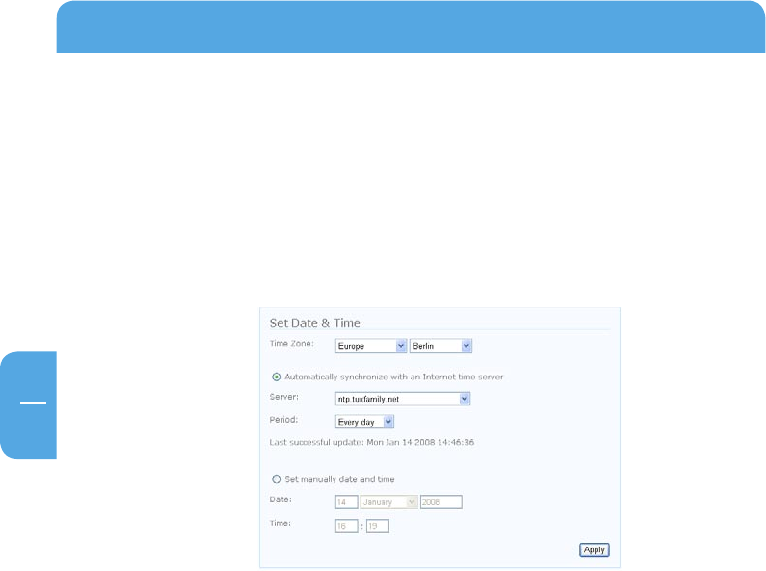The width and height of the screenshot is (766, 571).
Task: Click the Apply button
Action: (x=594, y=550)
